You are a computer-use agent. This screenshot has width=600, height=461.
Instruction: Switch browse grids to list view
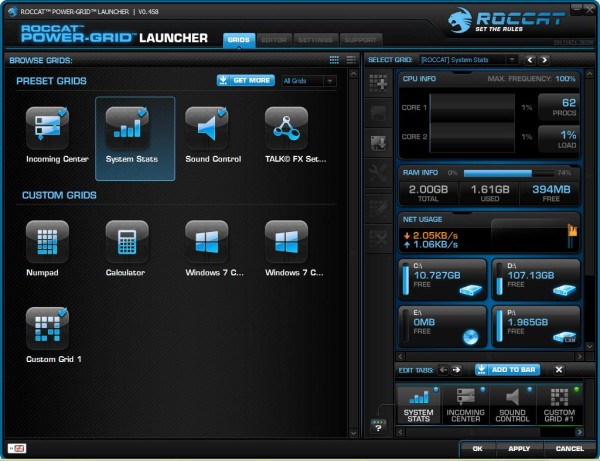point(351,60)
